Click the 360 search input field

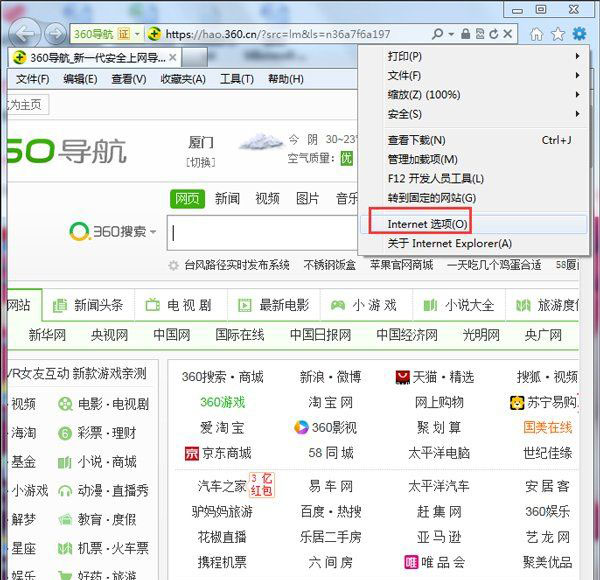click(262, 233)
